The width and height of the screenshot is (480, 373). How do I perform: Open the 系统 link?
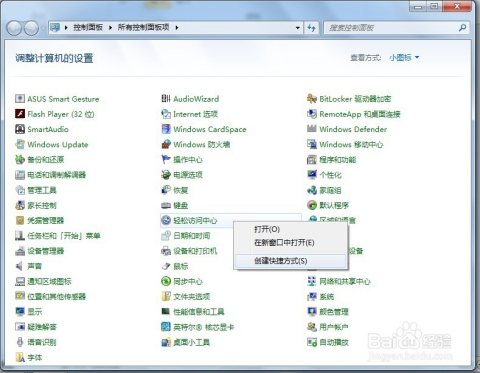pyautogui.click(x=327, y=296)
